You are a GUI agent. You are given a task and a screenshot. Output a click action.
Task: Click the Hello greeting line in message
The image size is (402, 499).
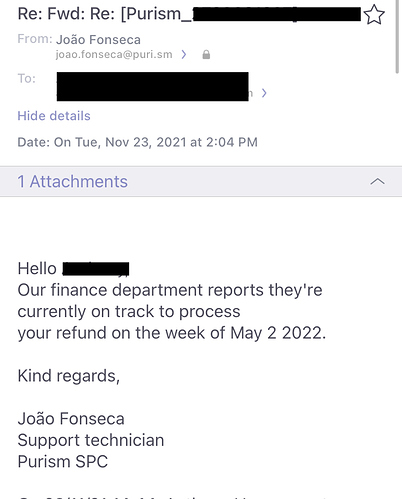click(73, 269)
